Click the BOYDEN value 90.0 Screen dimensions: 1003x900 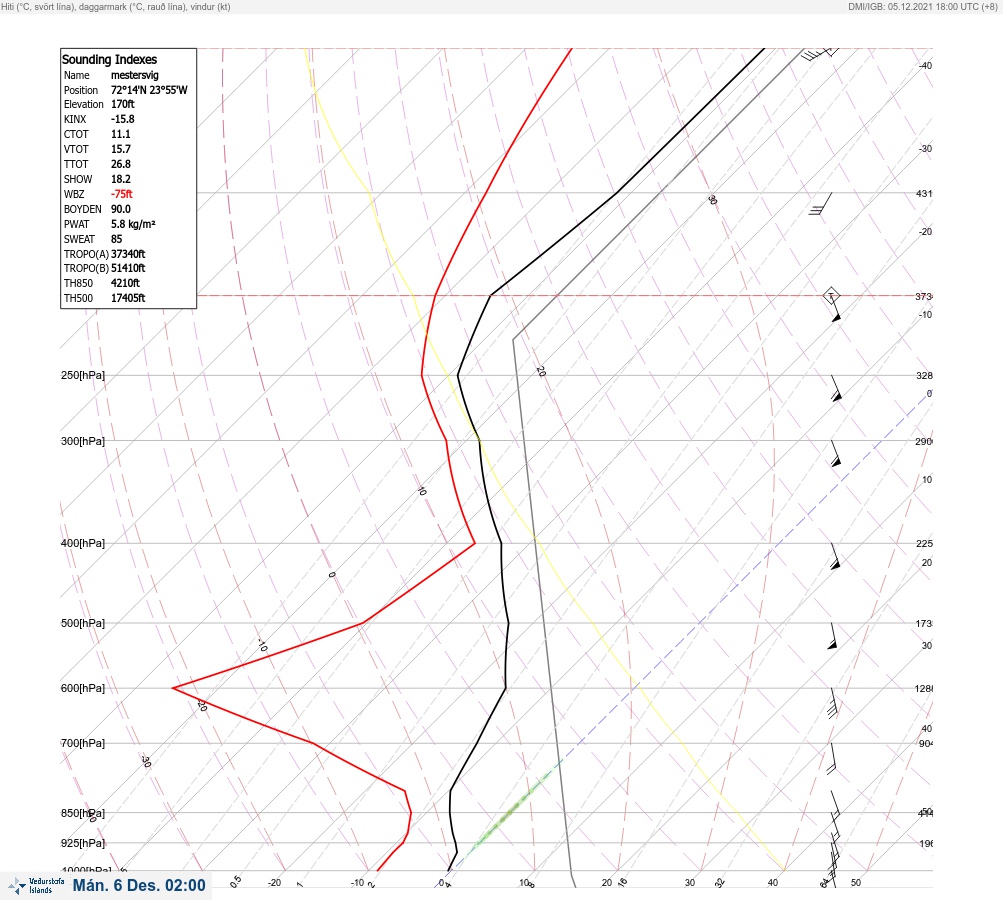click(121, 209)
